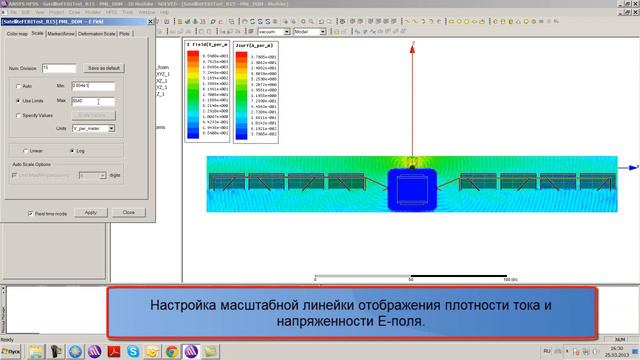Click the mail envelope taskbar icon
640x360 pixels.
(152, 351)
